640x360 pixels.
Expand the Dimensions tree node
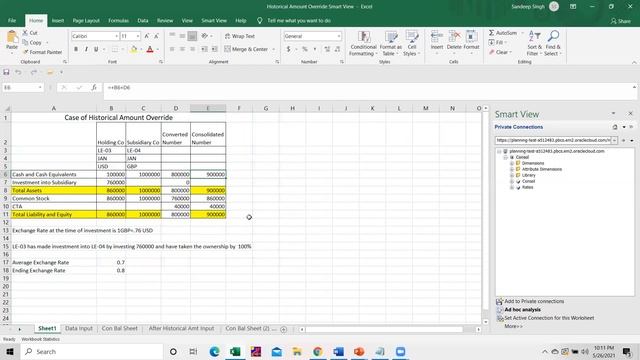pos(512,163)
